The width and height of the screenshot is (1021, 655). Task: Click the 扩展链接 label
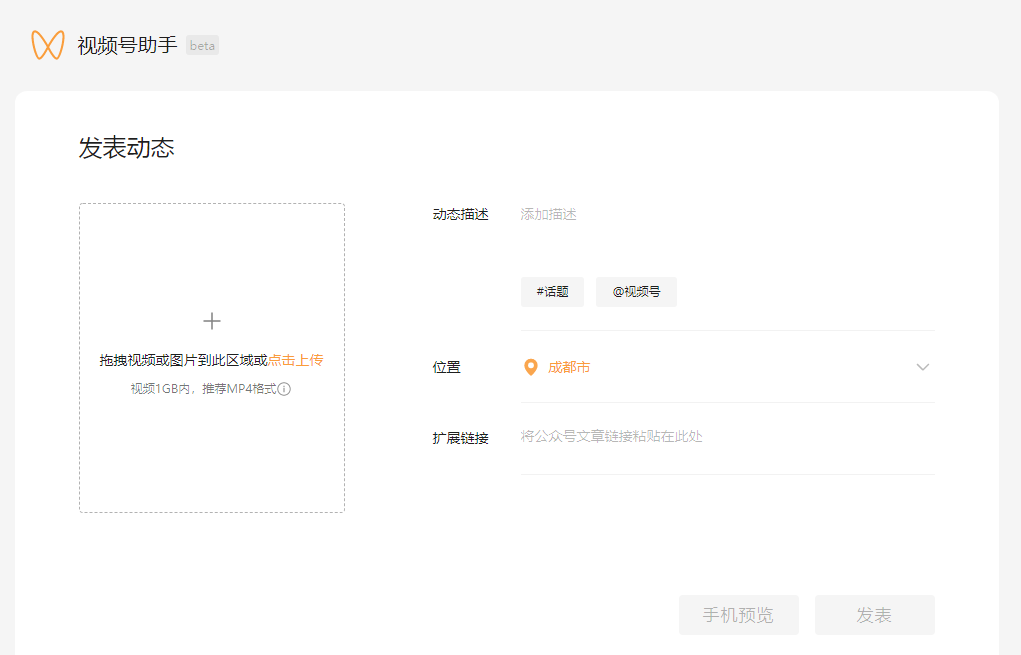tap(460, 438)
